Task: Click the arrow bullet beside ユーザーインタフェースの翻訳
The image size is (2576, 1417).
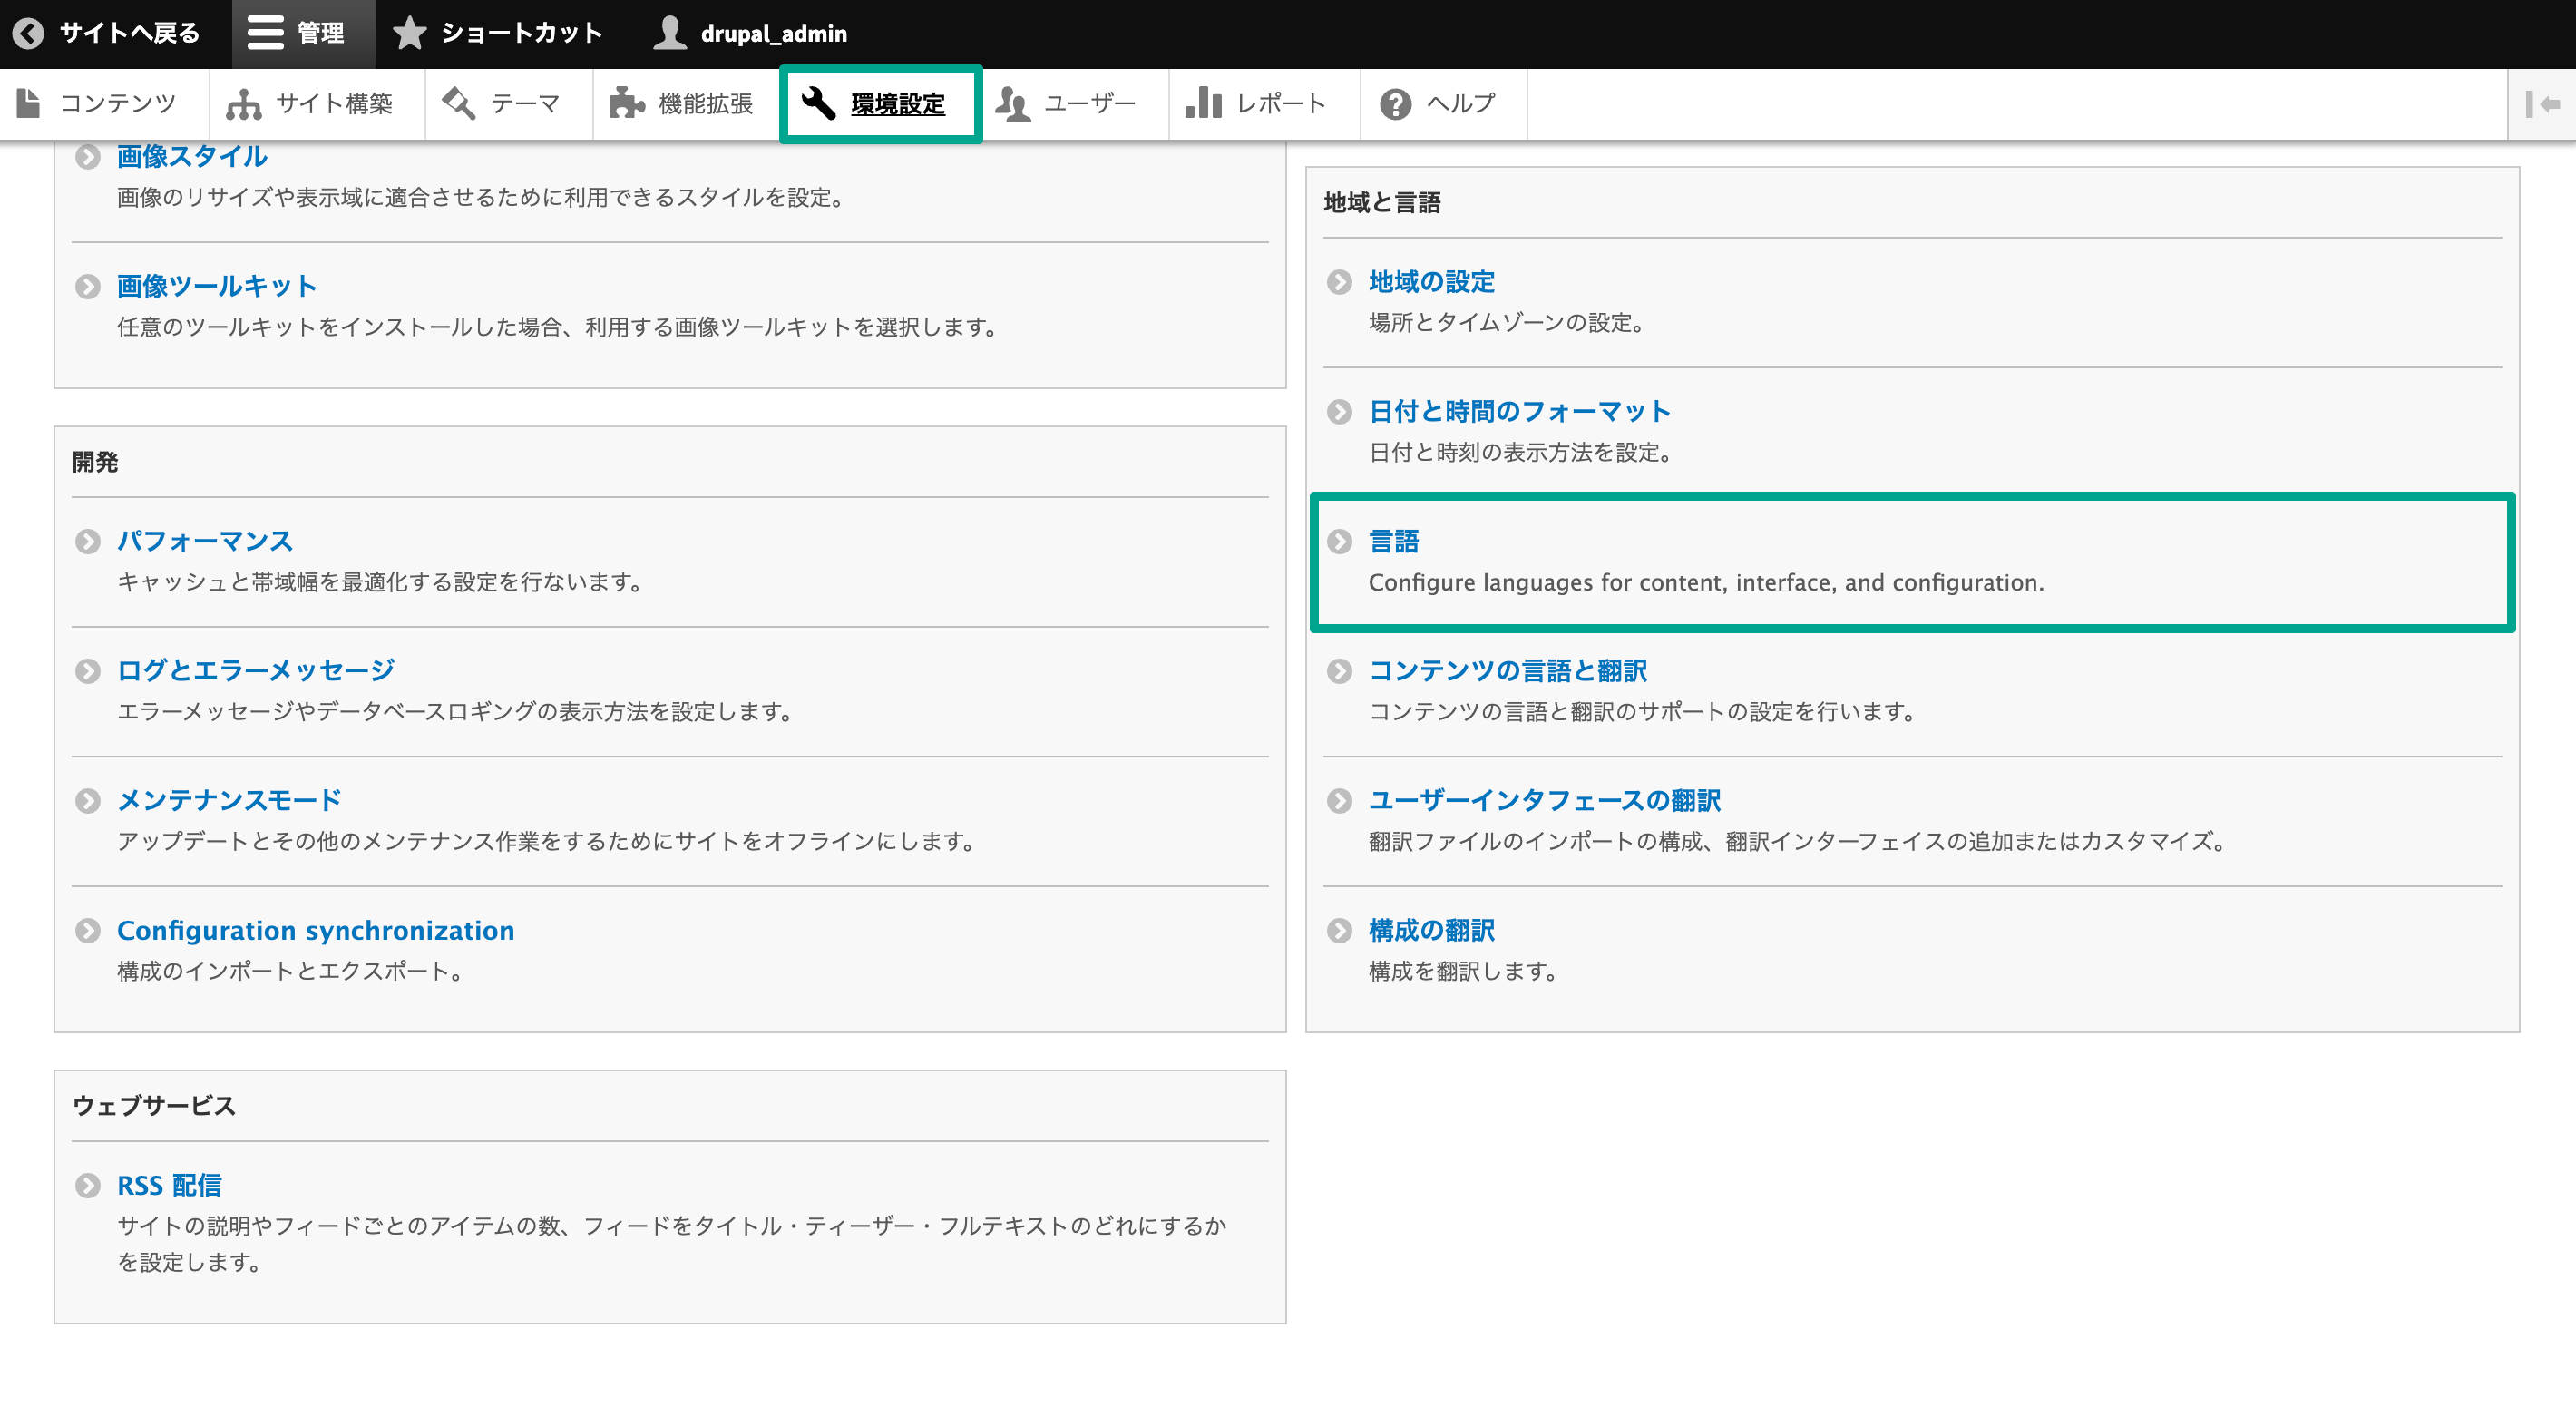Action: (1339, 801)
